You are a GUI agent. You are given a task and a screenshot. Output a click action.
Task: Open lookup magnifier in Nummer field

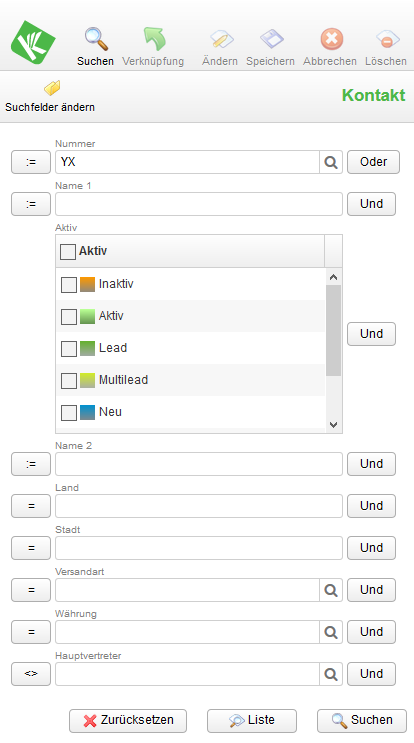click(331, 162)
